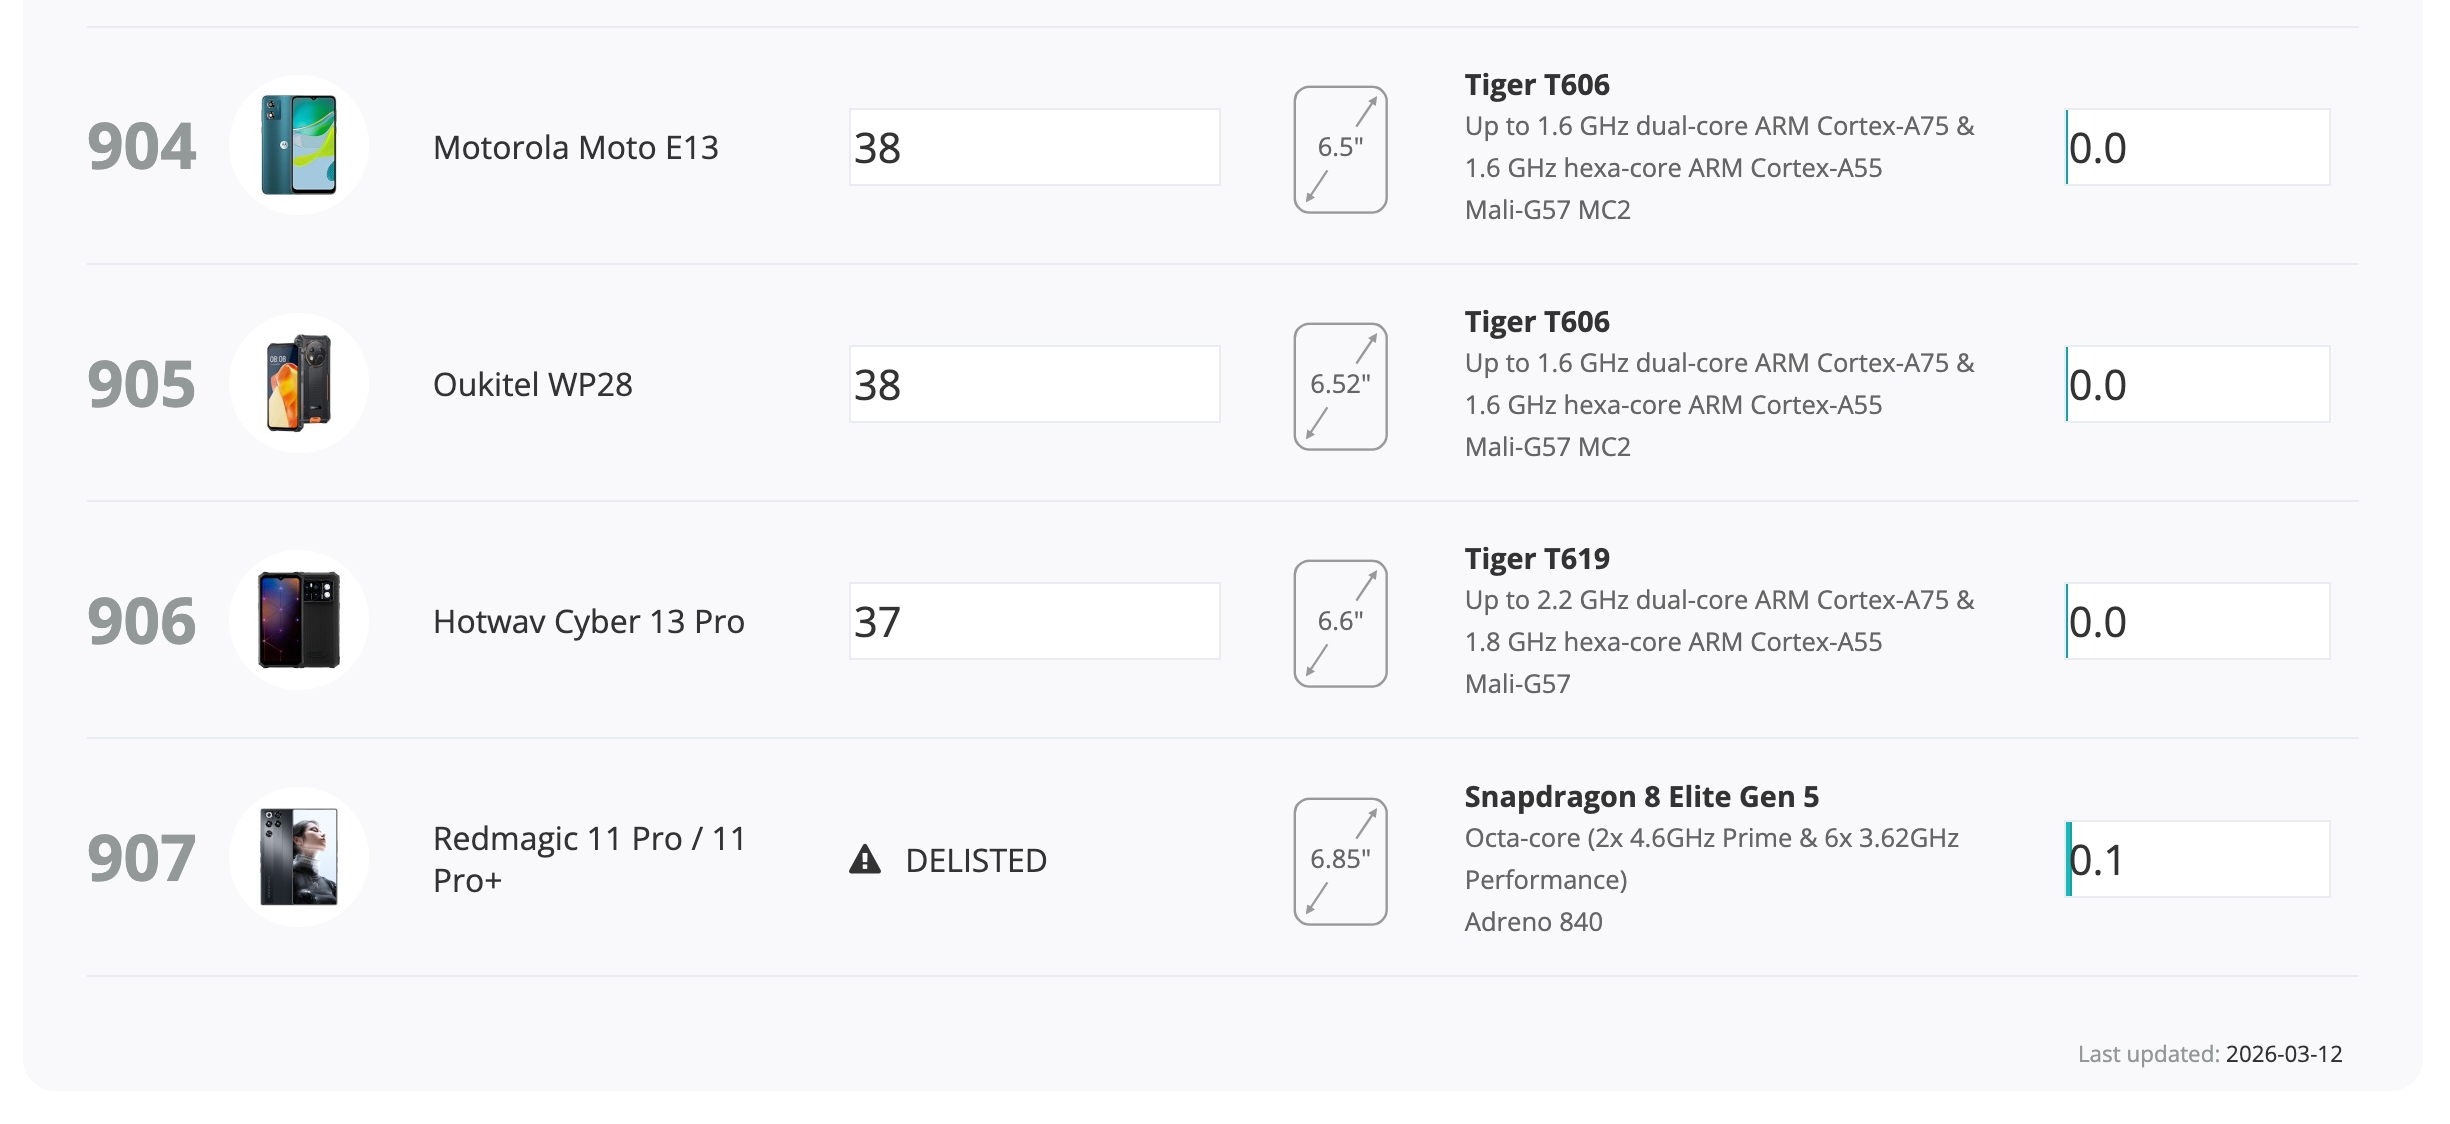Open the Motorola Moto E13 link
2450x1124 pixels.
pyautogui.click(x=575, y=148)
